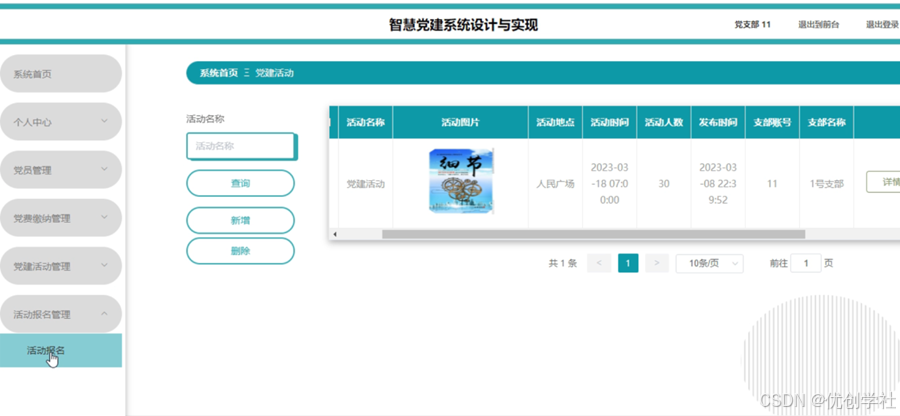The height and width of the screenshot is (416, 900).
Task: Expand the 党建活动管理 sidebar menu
Action: click(x=61, y=266)
